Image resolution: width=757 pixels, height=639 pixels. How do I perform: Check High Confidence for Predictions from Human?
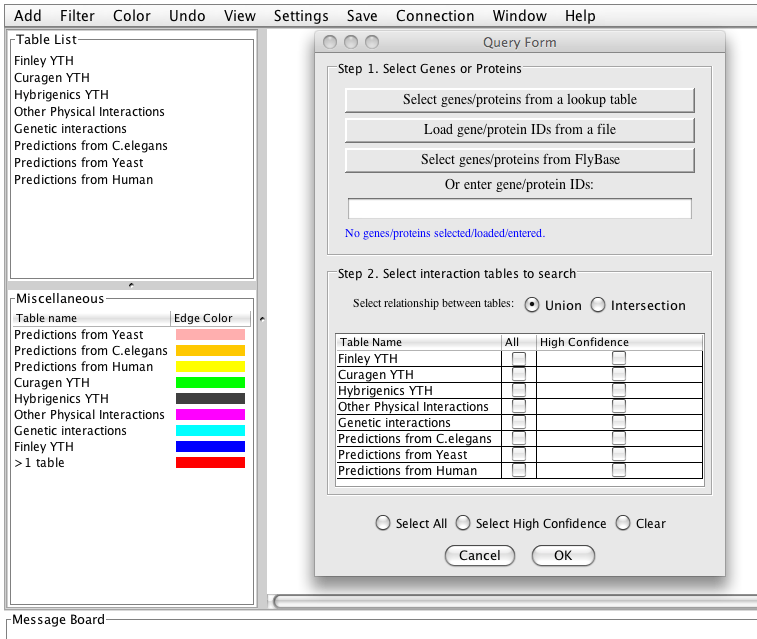point(619,470)
